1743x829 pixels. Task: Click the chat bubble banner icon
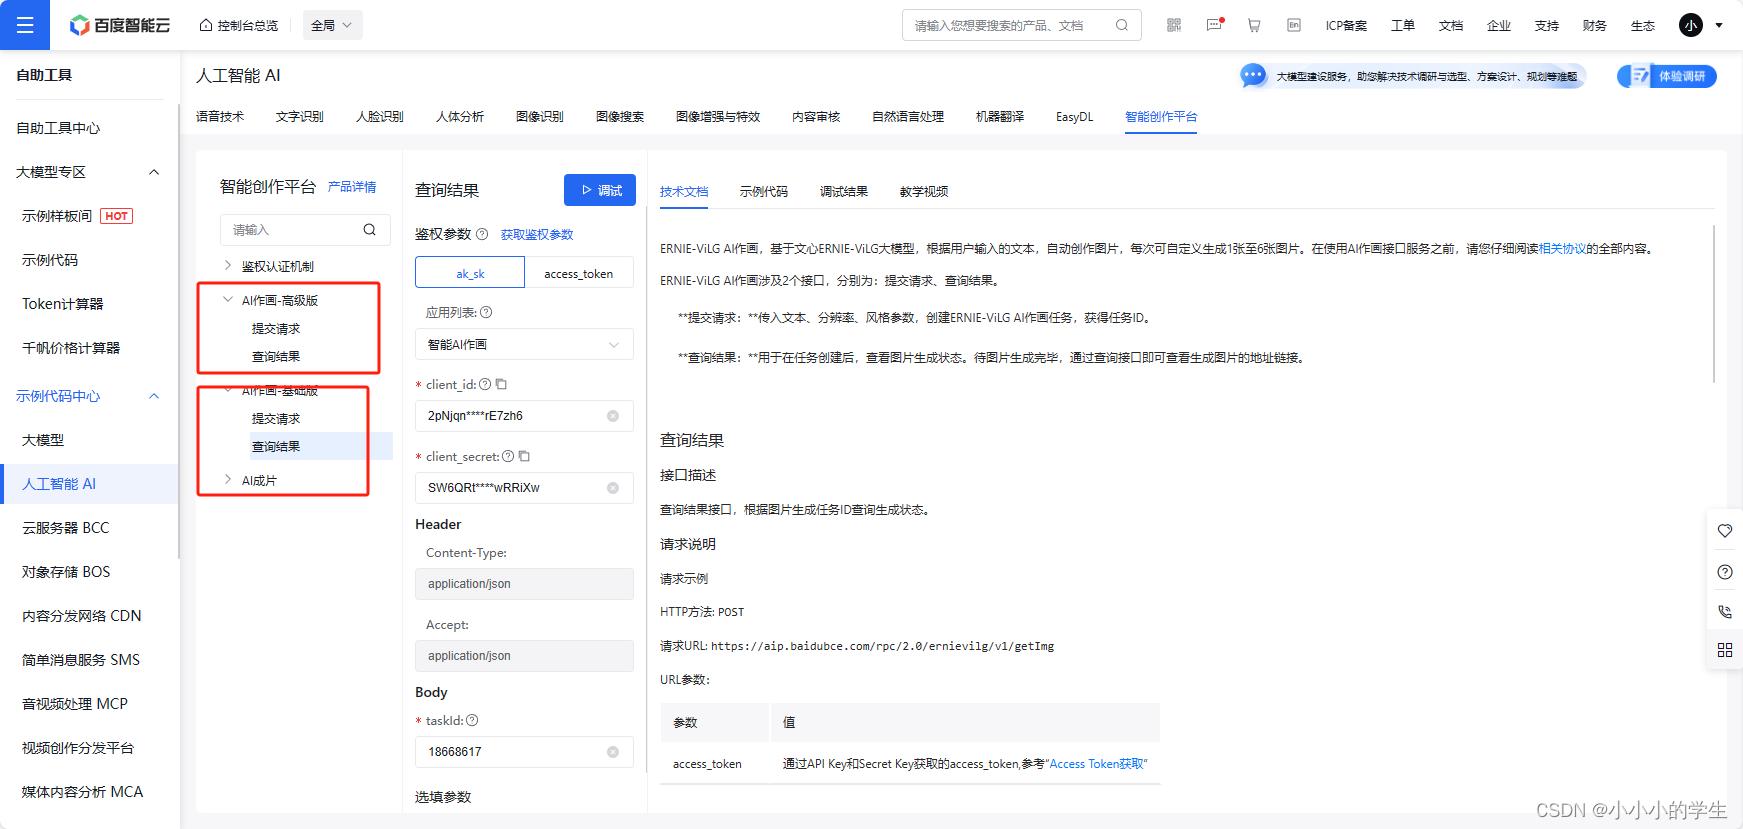(x=1253, y=76)
